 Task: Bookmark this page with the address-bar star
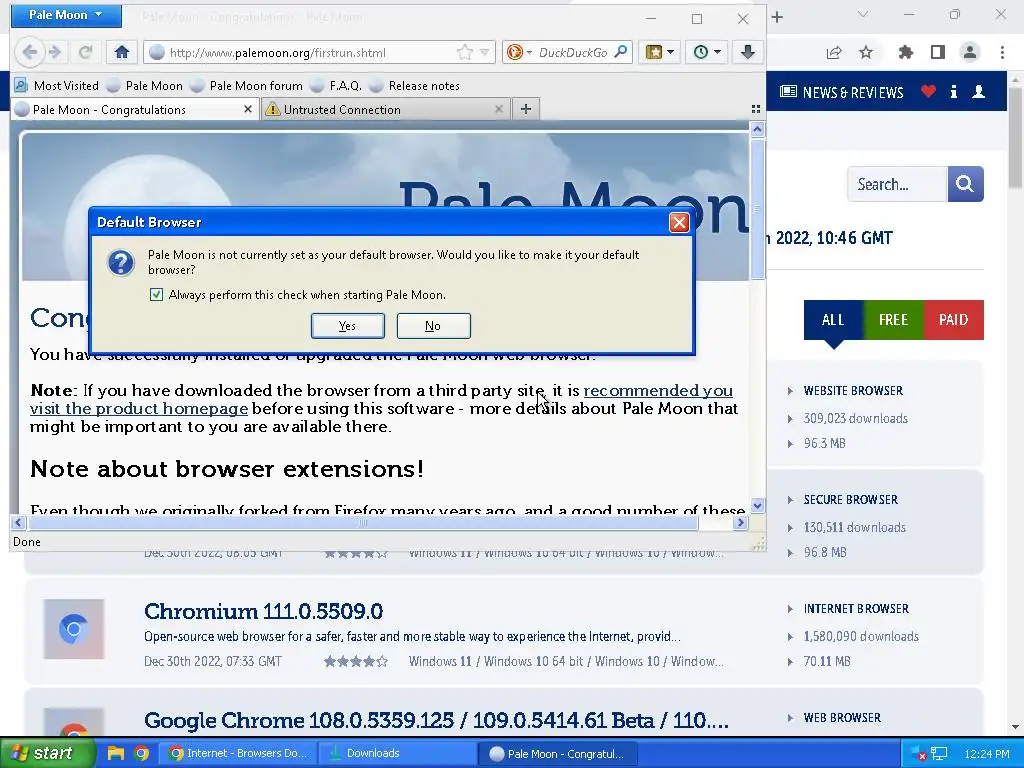tap(464, 52)
